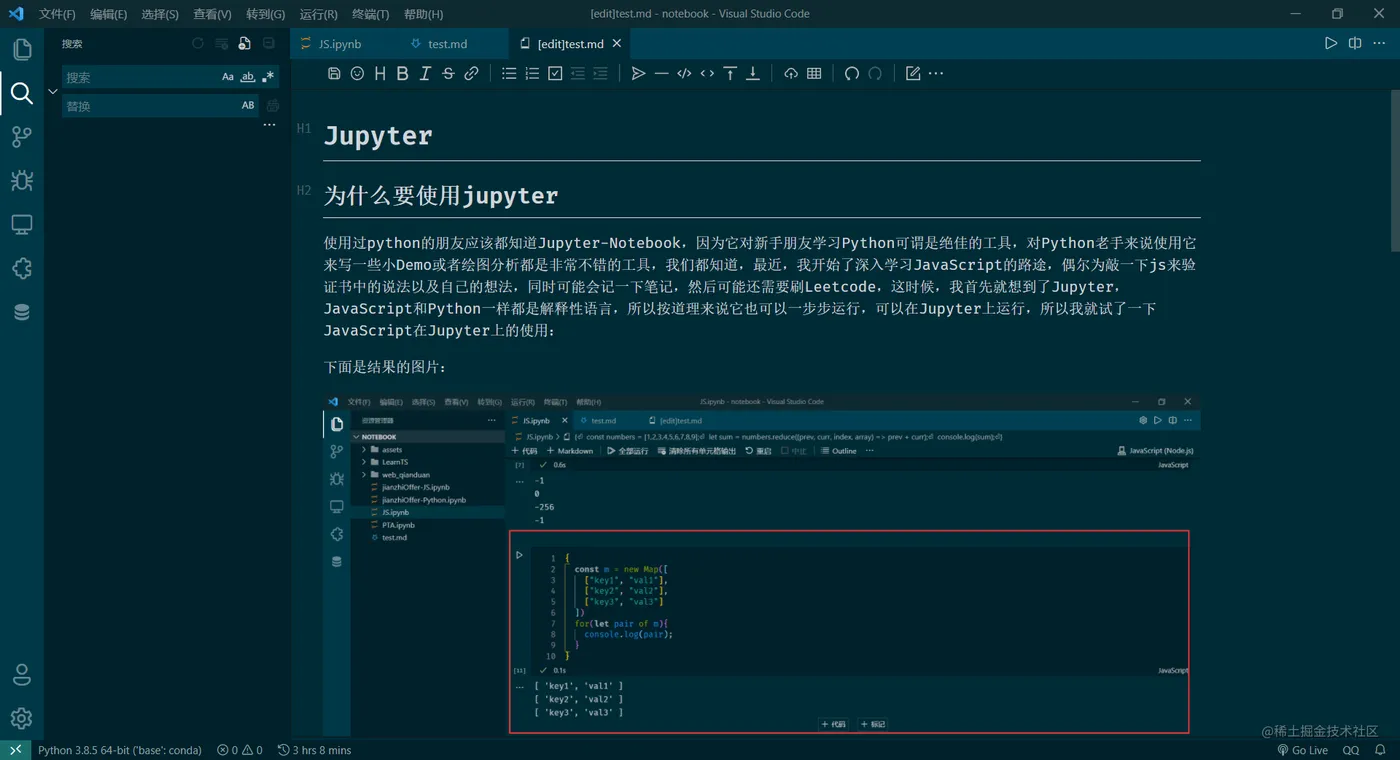Image resolution: width=1400 pixels, height=760 pixels.
Task: Open the Accounts menu icon
Action: point(22,675)
